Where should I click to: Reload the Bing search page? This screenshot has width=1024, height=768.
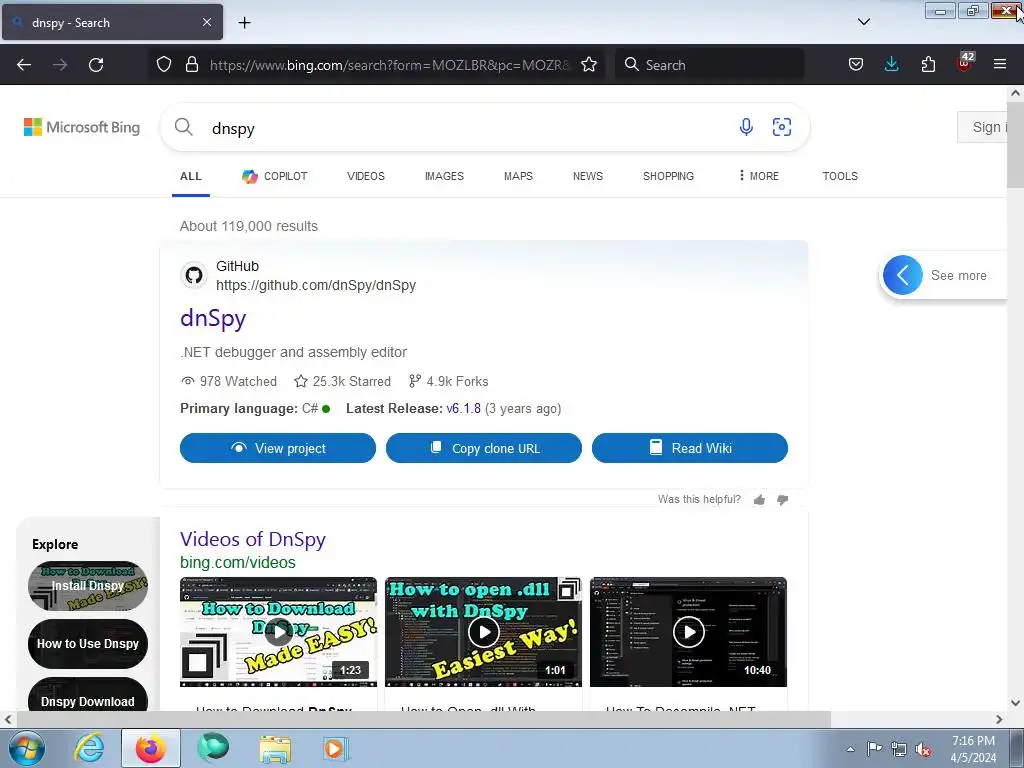[x=96, y=65]
